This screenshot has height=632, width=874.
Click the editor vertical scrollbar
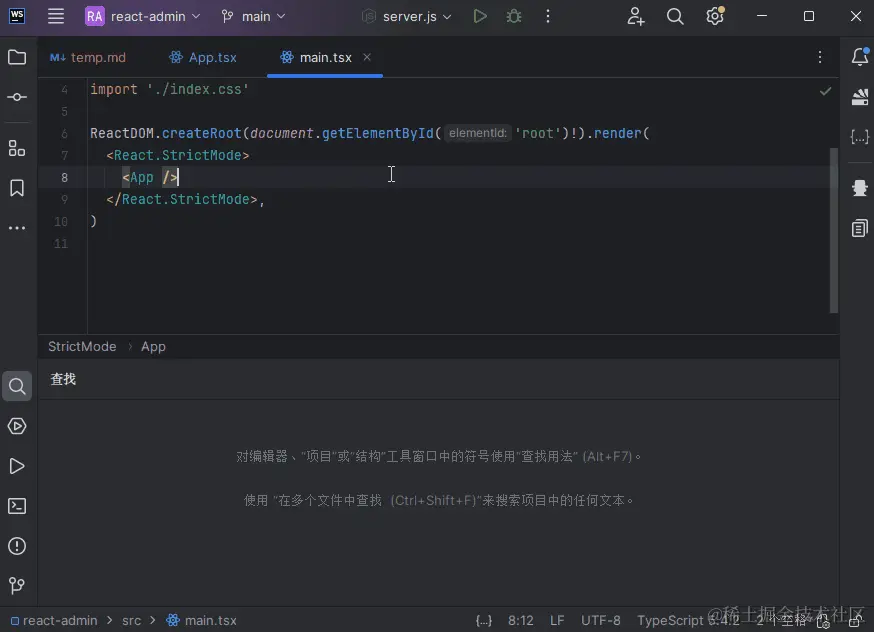[x=834, y=230]
